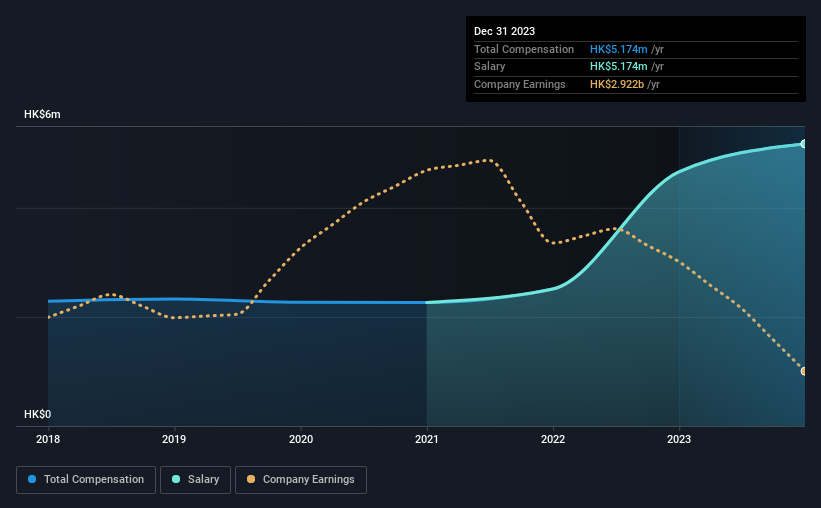Select the 2020 x-axis label
This screenshot has width=821, height=508.
click(x=301, y=439)
